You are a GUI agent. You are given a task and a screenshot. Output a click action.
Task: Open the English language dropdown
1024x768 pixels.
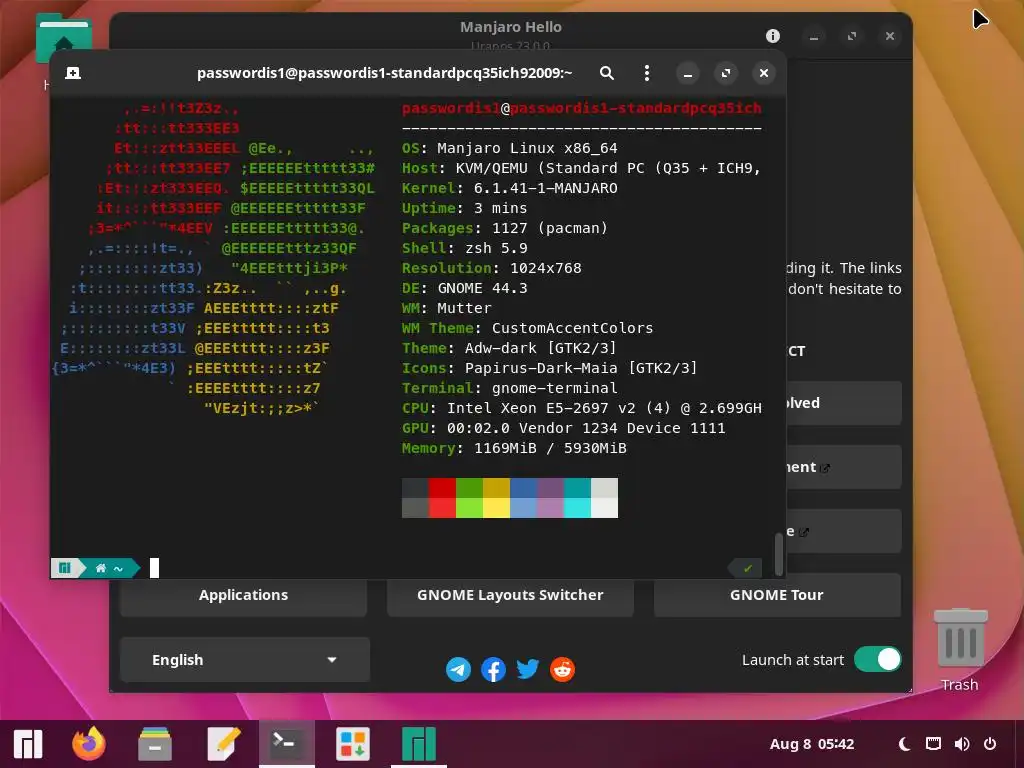point(245,660)
